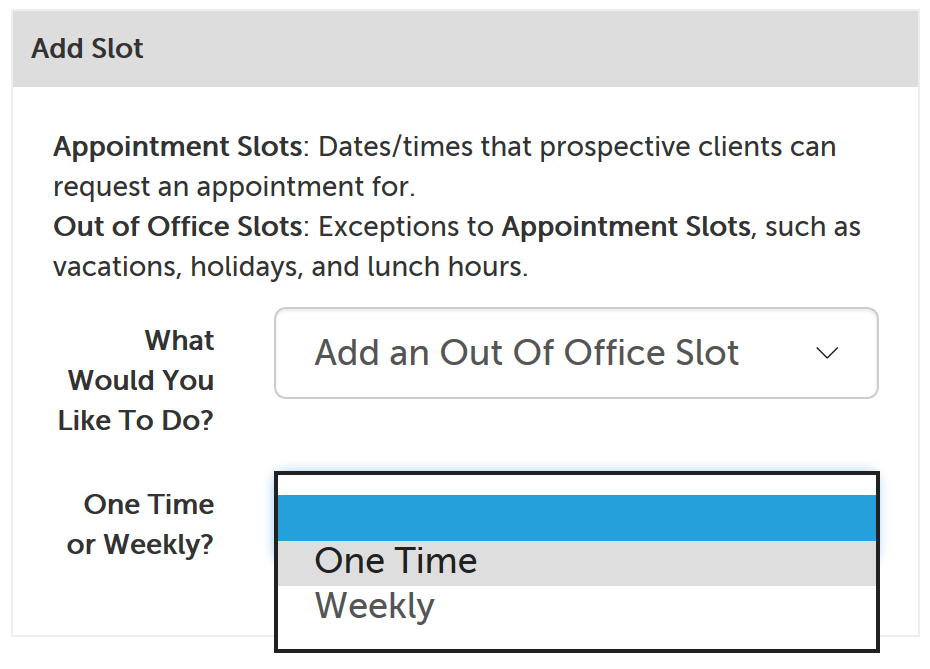The width and height of the screenshot is (930, 669).
Task: Select the blank blue highlighted option
Action: [x=576, y=517]
